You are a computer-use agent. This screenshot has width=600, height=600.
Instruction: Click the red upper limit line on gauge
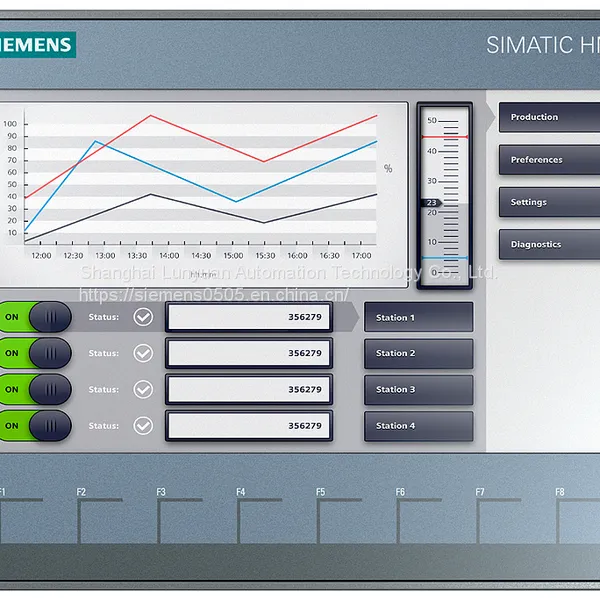tap(445, 137)
